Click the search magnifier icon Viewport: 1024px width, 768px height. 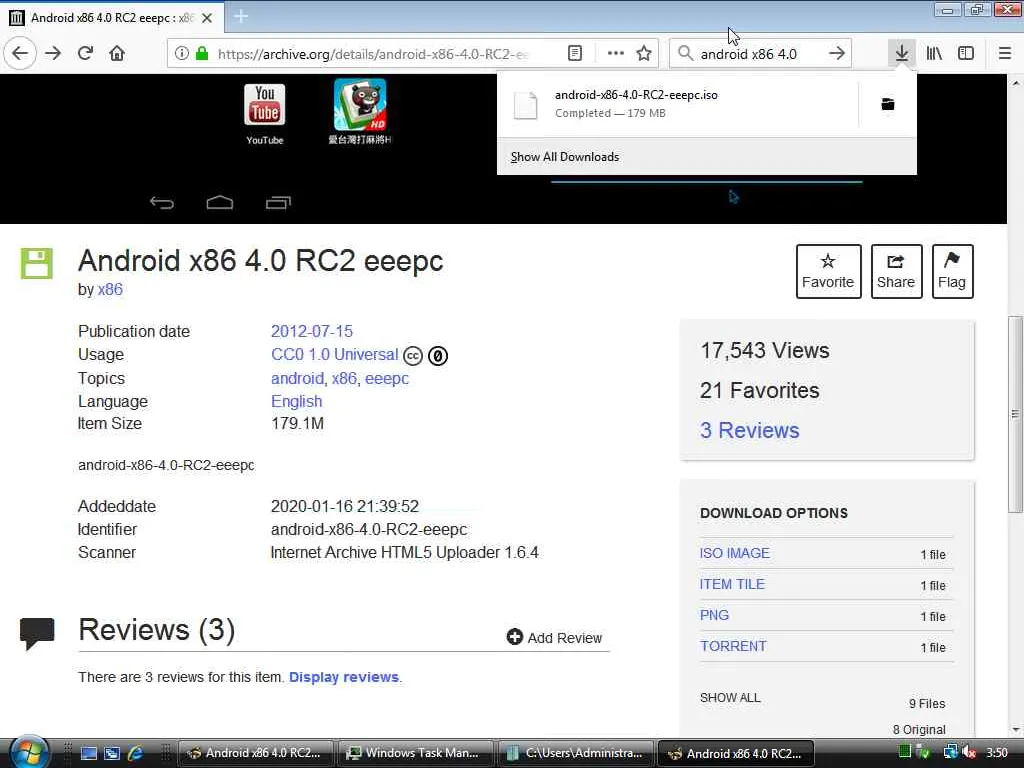click(x=685, y=54)
